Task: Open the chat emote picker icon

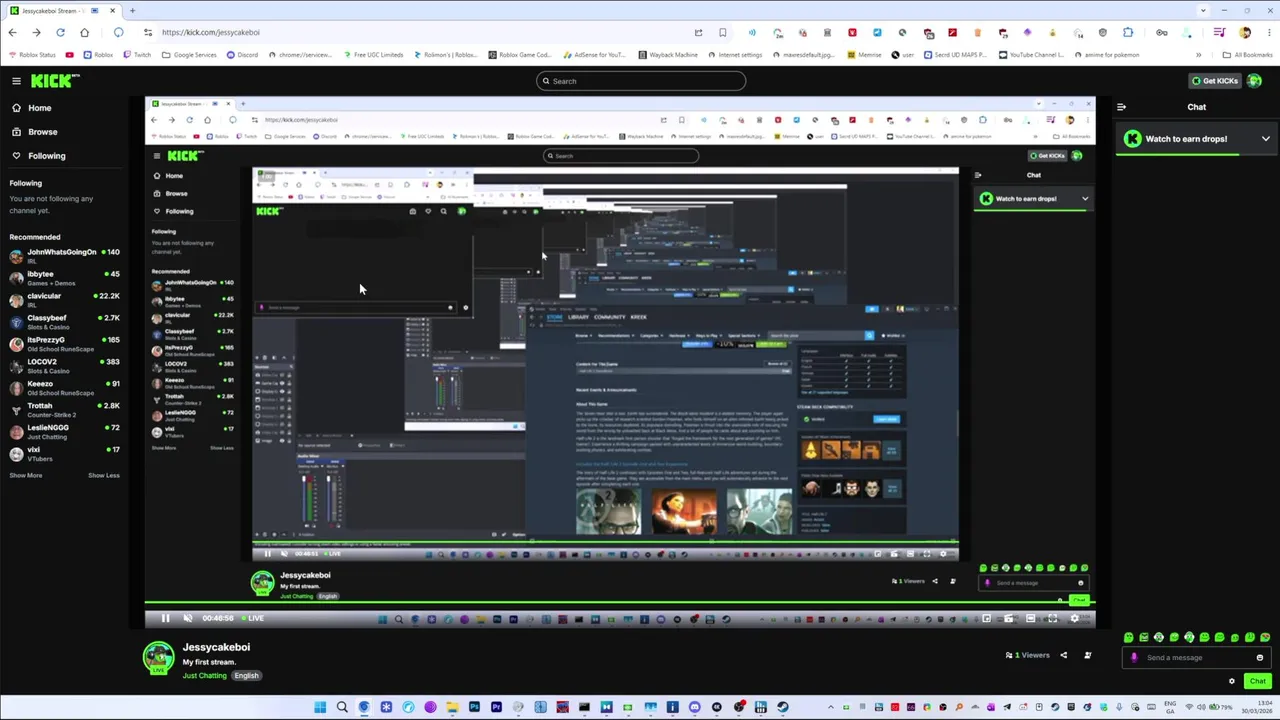Action: tap(1259, 658)
